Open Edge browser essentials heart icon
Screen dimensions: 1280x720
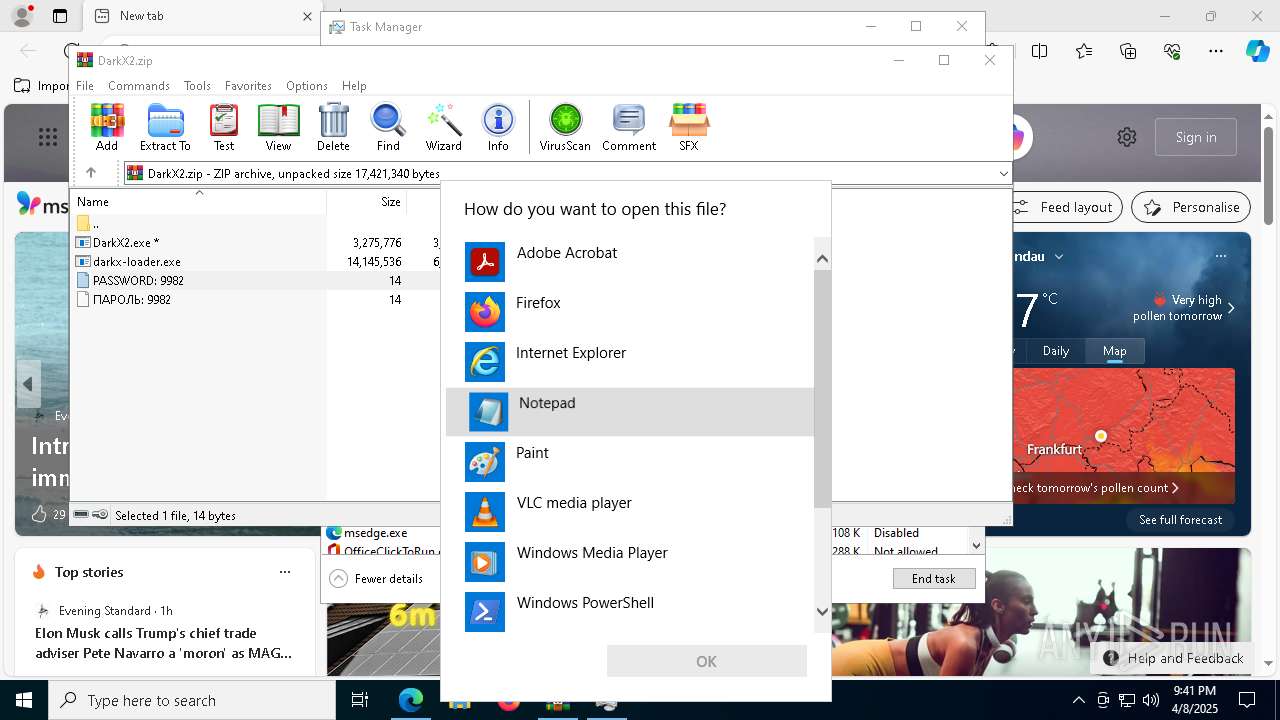(x=1172, y=51)
